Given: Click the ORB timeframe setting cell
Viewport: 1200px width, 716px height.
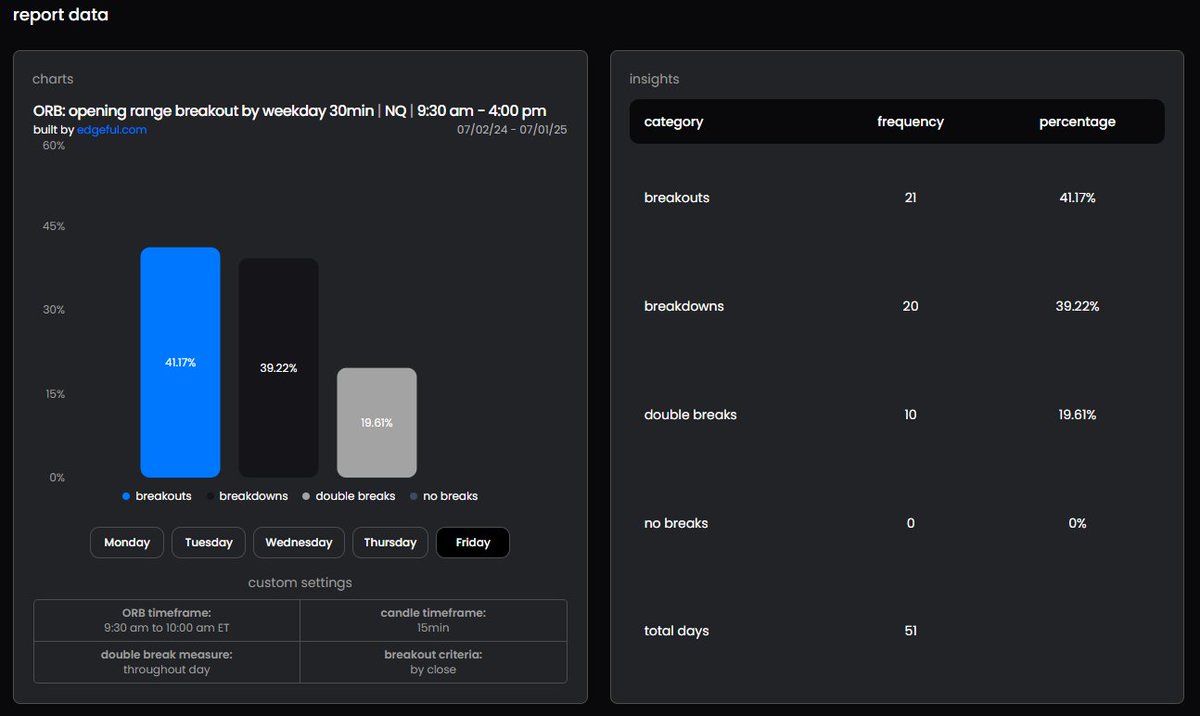Looking at the screenshot, I should tap(167, 621).
